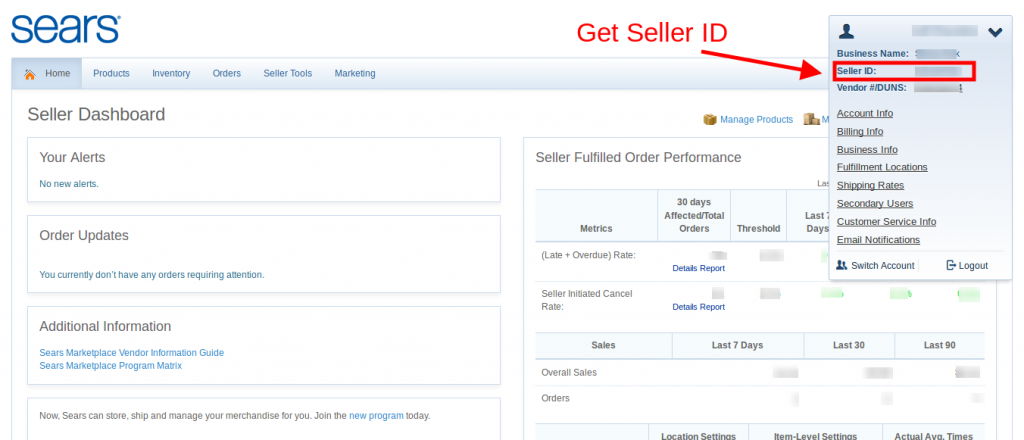Click the Item-Level Settings column header
This screenshot has width=1024, height=440.
(815, 436)
